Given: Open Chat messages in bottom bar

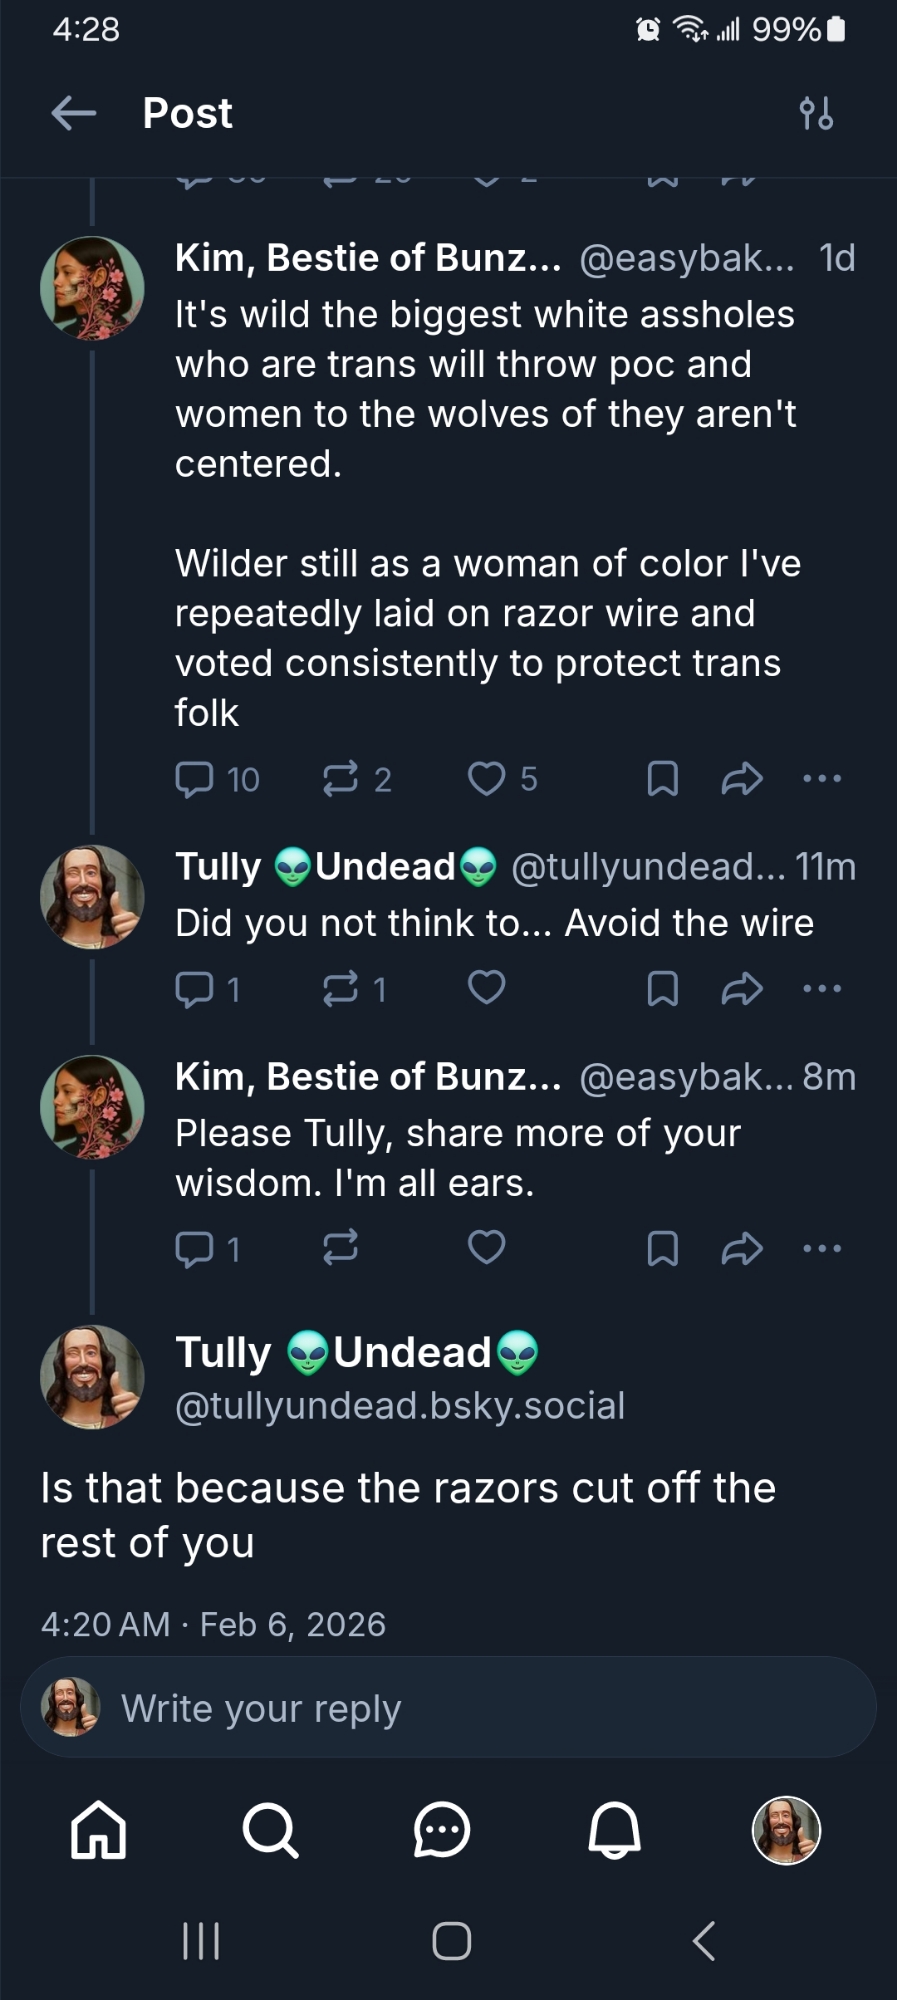Looking at the screenshot, I should click(x=442, y=1831).
